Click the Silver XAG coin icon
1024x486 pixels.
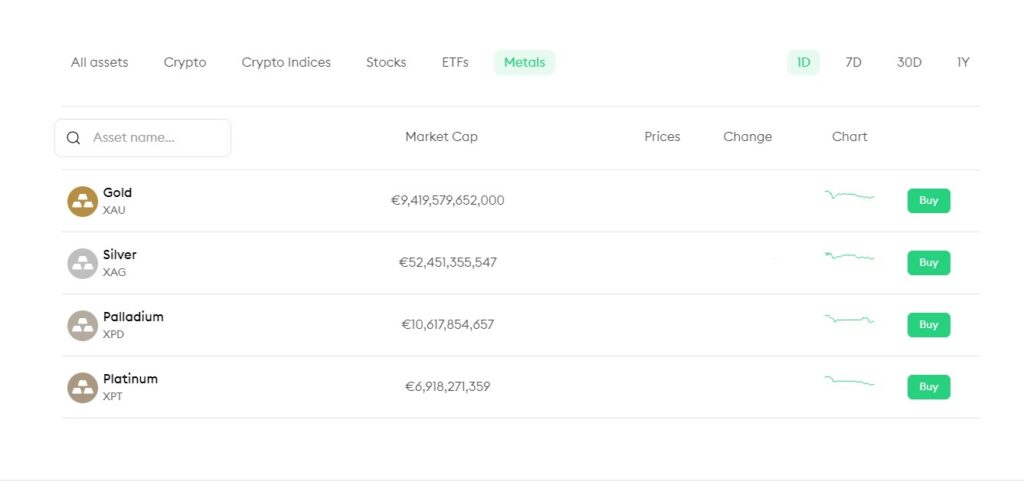(x=82, y=263)
